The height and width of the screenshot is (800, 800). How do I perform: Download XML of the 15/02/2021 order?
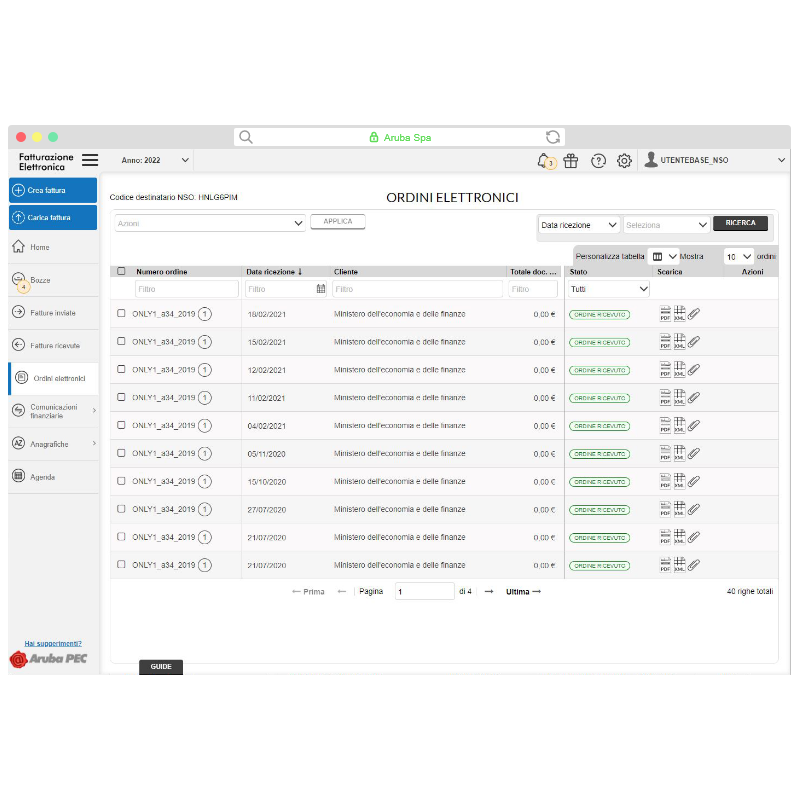tap(680, 341)
